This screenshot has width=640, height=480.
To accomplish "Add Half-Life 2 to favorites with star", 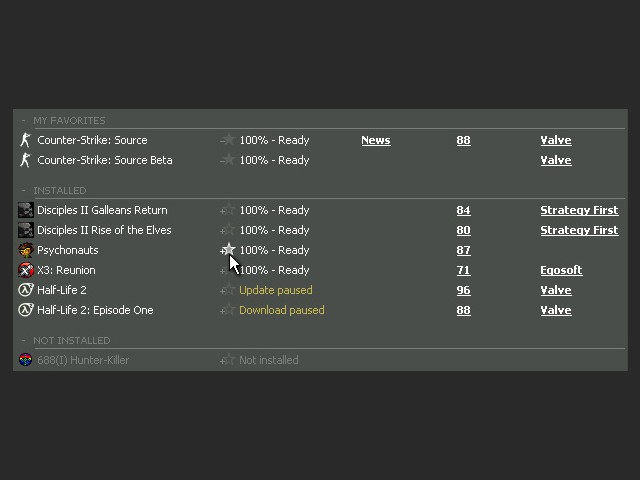I will [228, 290].
